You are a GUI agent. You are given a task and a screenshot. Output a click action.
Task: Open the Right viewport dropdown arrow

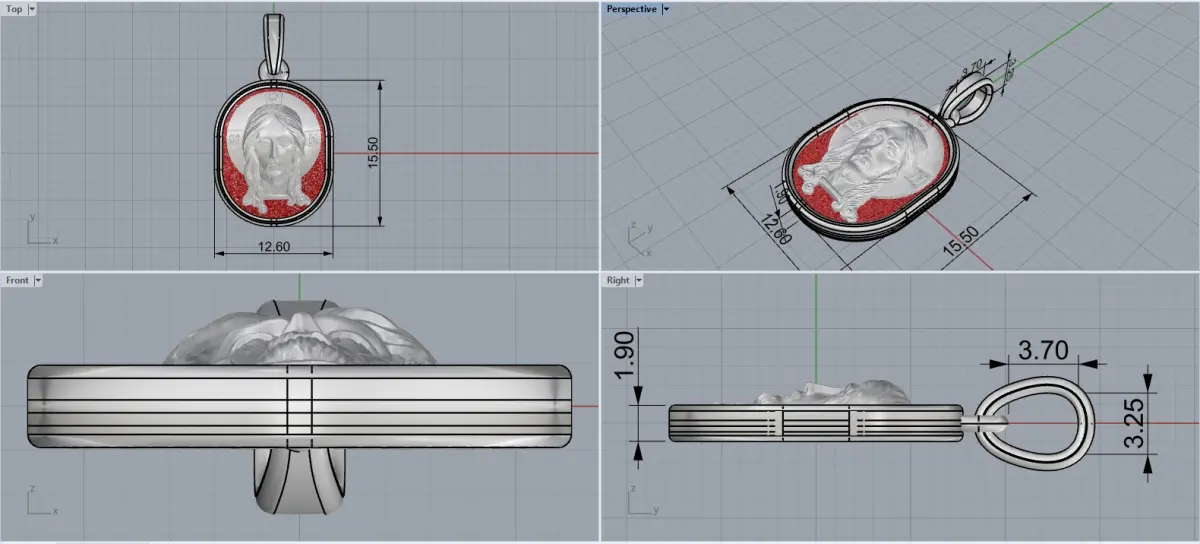(639, 280)
